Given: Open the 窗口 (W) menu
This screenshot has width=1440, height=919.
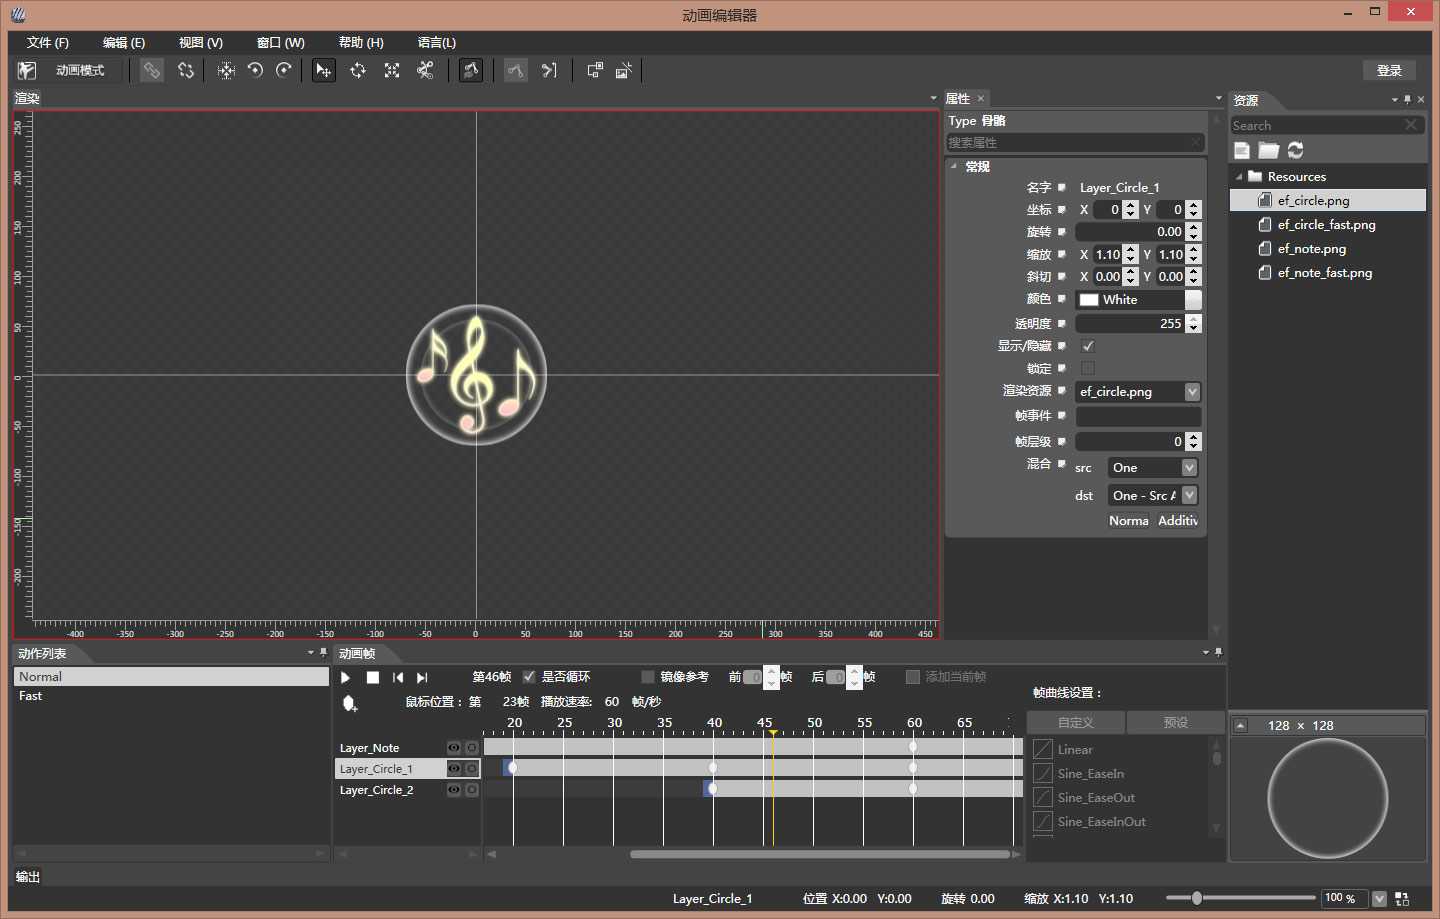Looking at the screenshot, I should point(281,42).
